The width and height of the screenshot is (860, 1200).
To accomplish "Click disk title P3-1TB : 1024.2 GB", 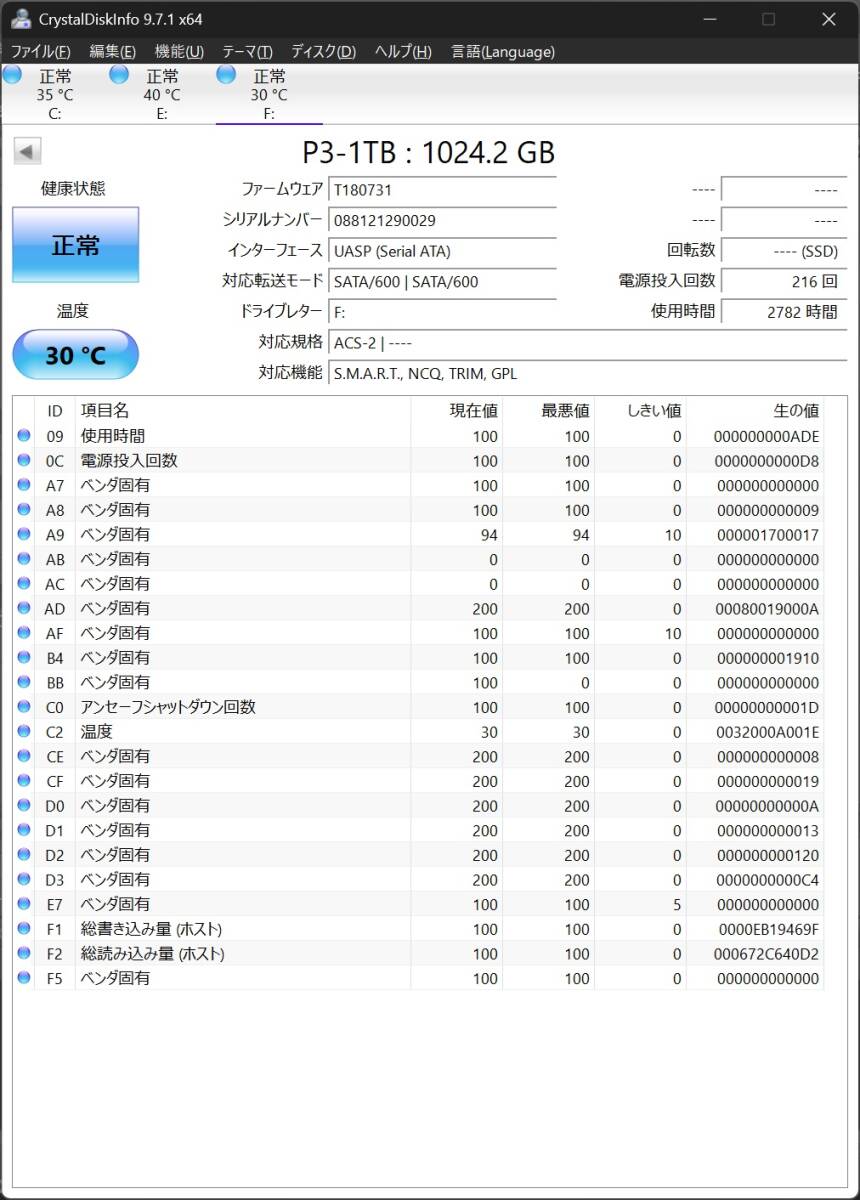I will click(428, 152).
